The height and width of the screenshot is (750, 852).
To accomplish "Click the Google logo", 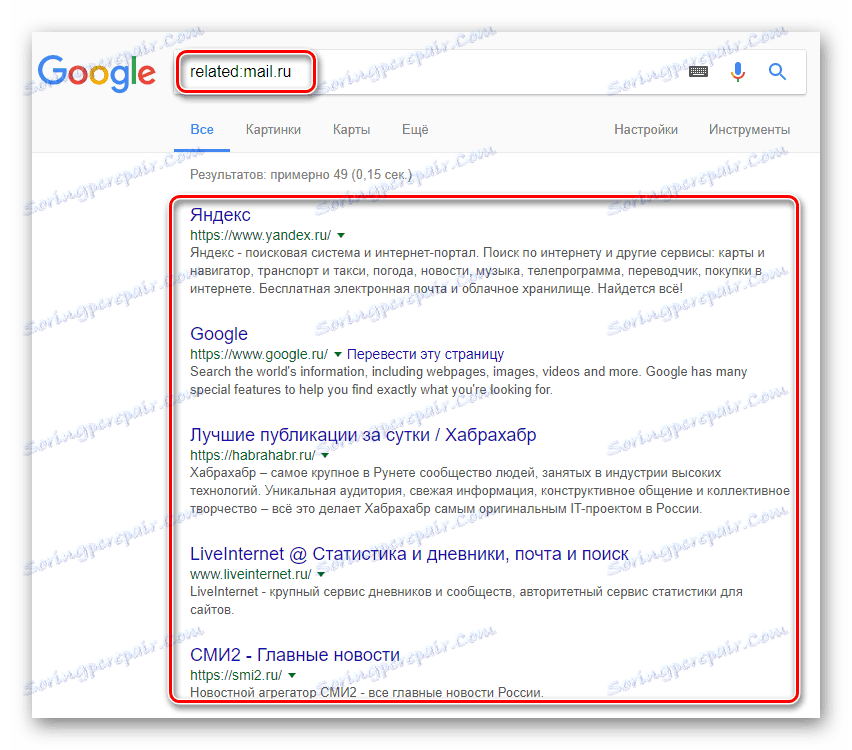I will (x=97, y=73).
